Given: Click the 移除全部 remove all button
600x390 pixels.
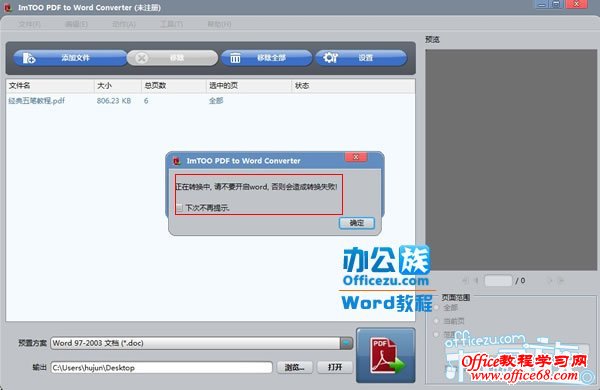Looking at the screenshot, I should pyautogui.click(x=266, y=58).
